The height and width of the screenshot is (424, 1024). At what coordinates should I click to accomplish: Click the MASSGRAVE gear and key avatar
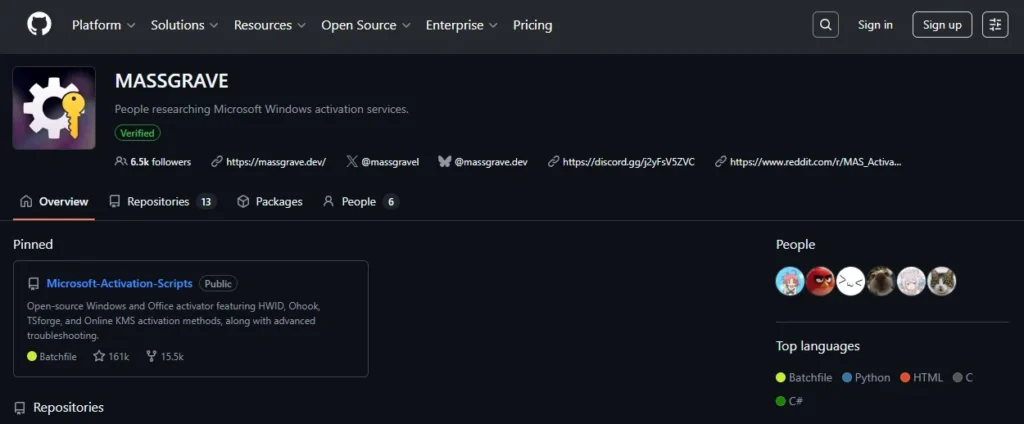(x=54, y=108)
